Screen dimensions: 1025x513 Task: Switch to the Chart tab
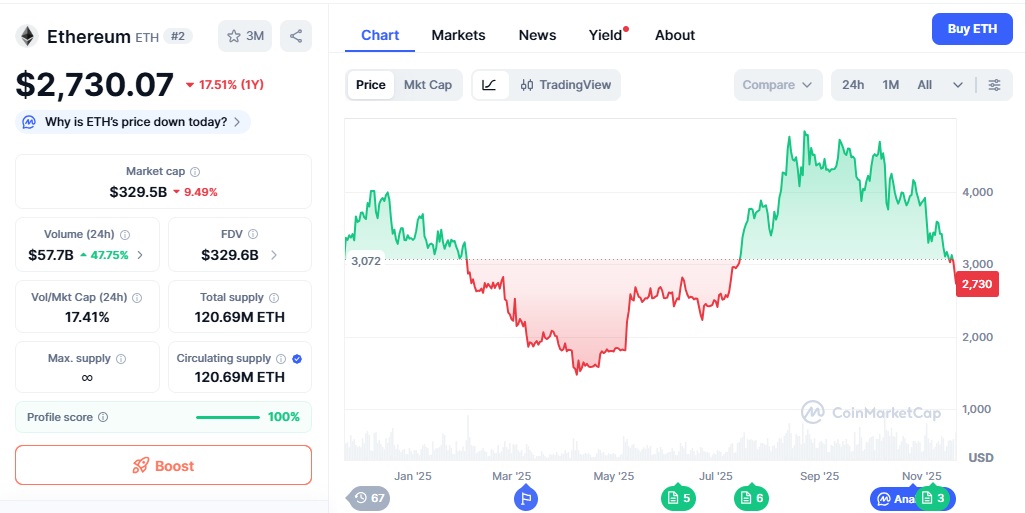pyautogui.click(x=380, y=35)
